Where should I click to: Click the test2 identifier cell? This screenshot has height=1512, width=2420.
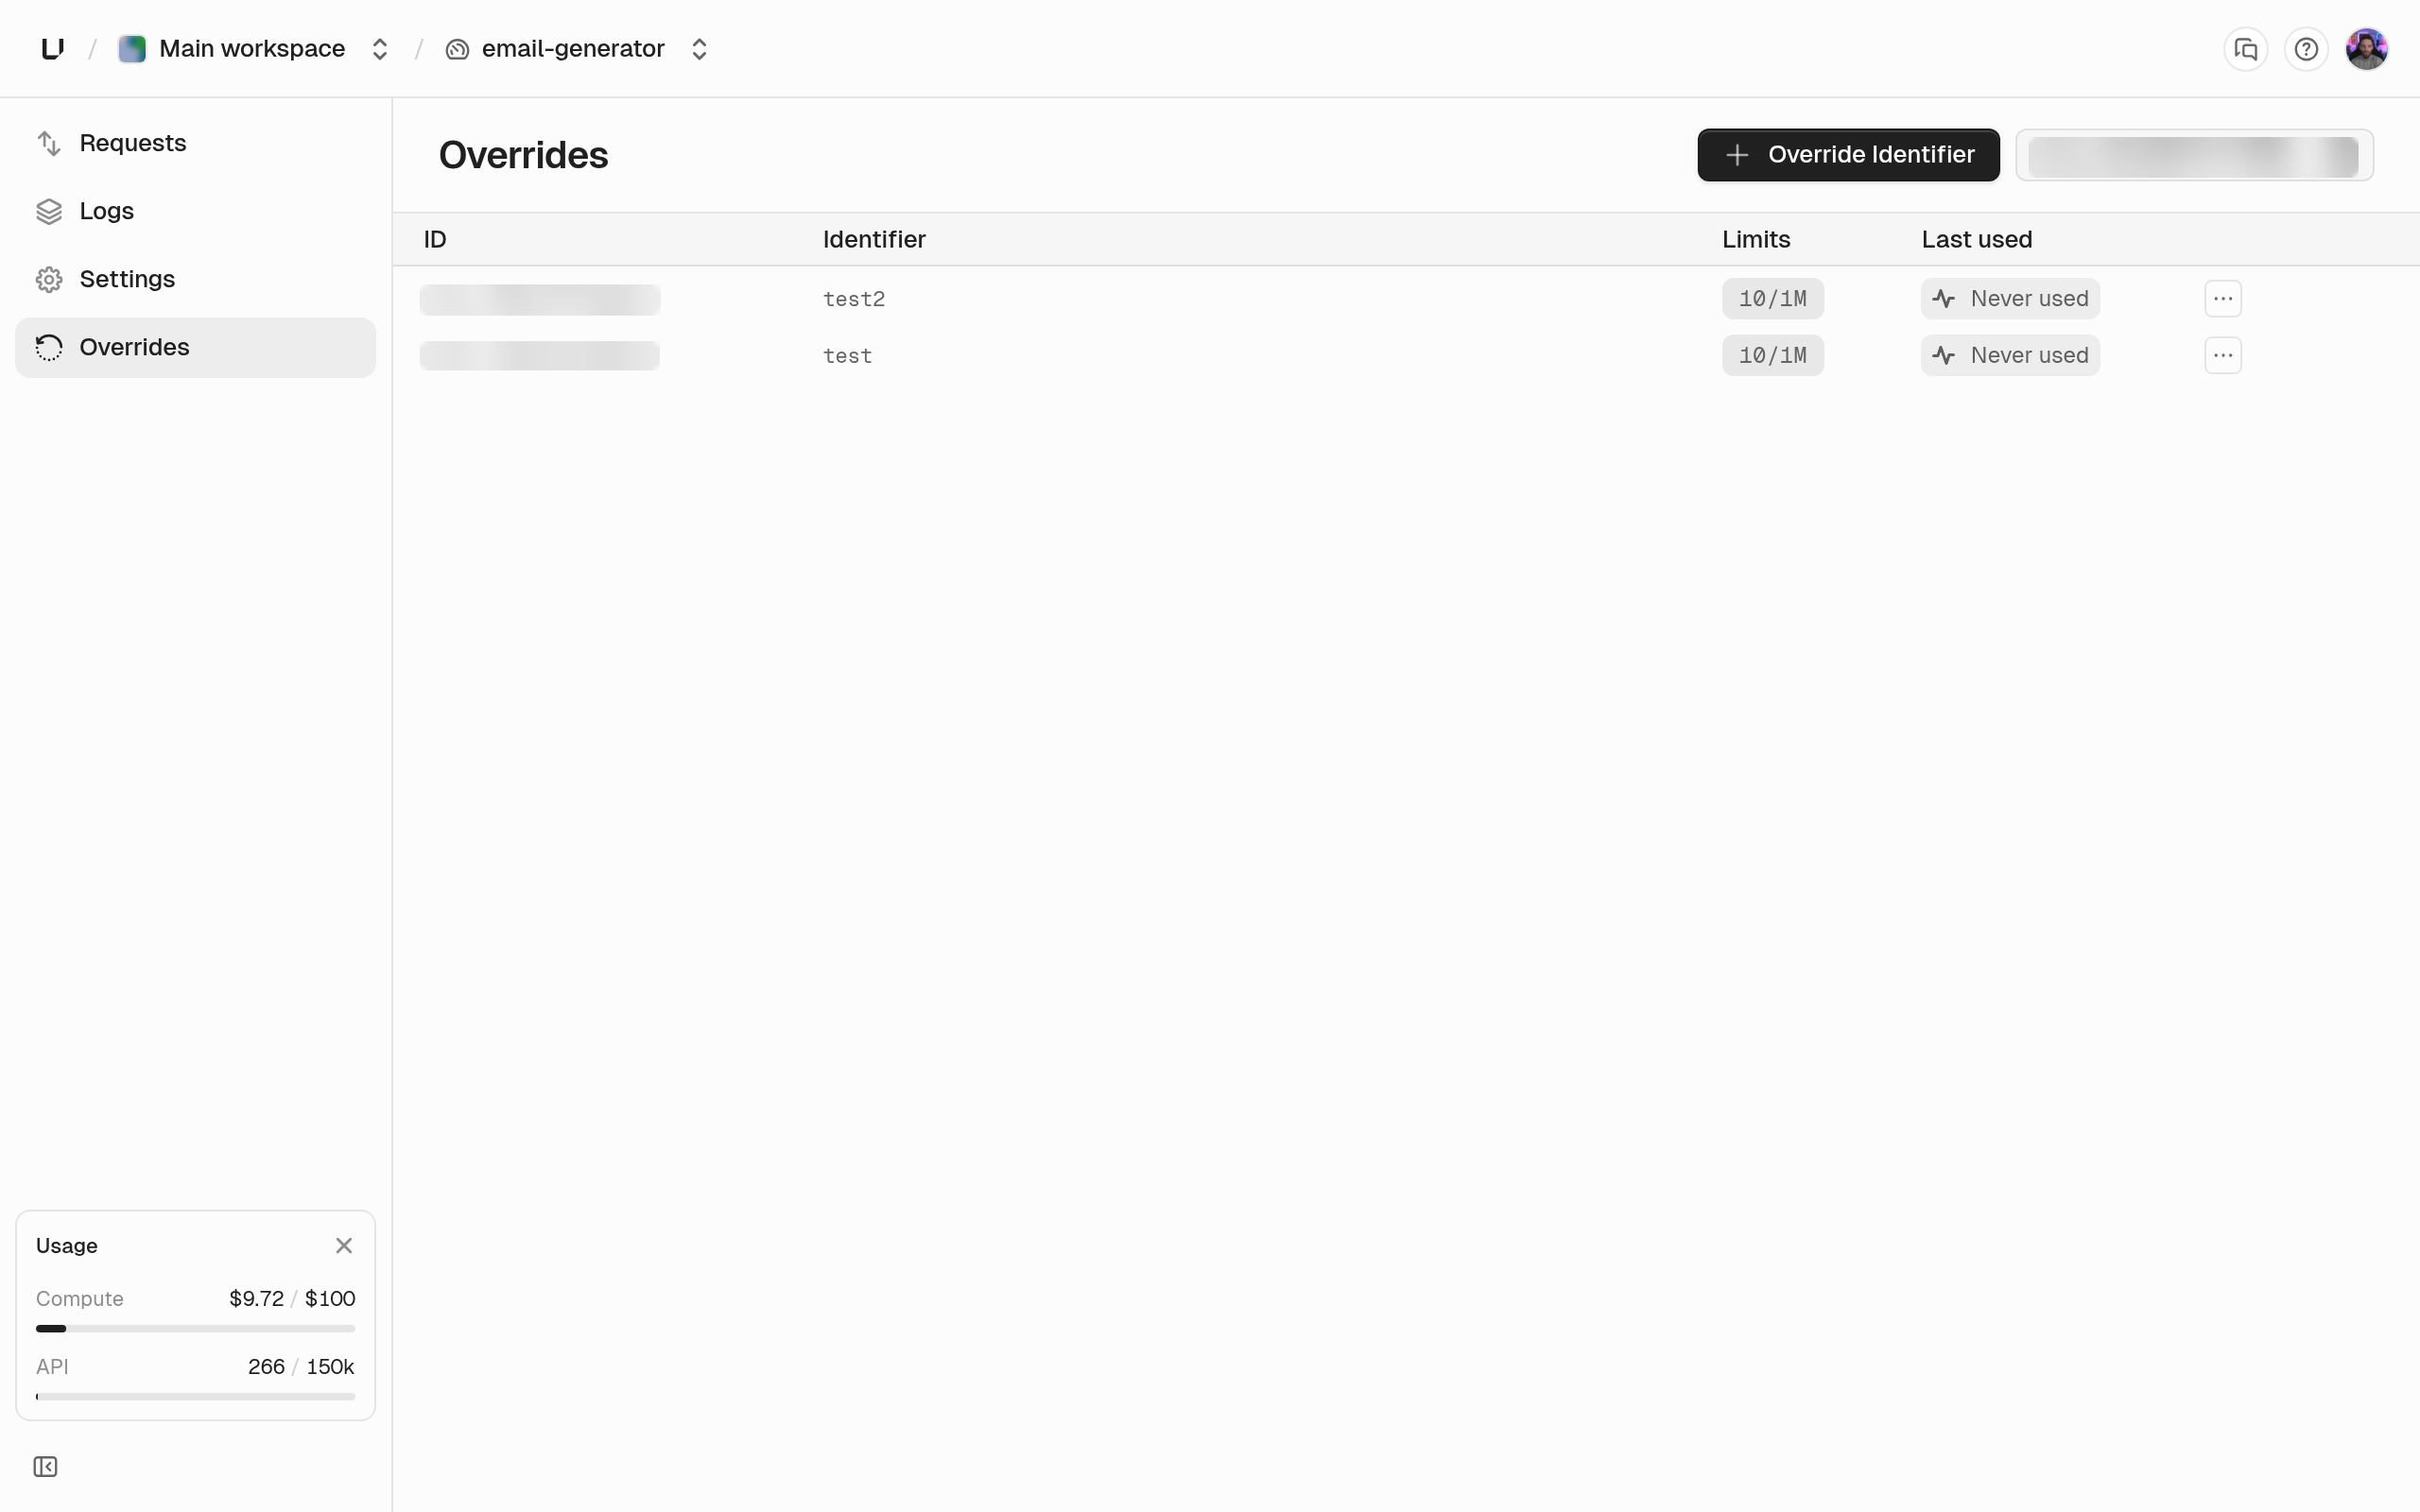[x=853, y=299]
